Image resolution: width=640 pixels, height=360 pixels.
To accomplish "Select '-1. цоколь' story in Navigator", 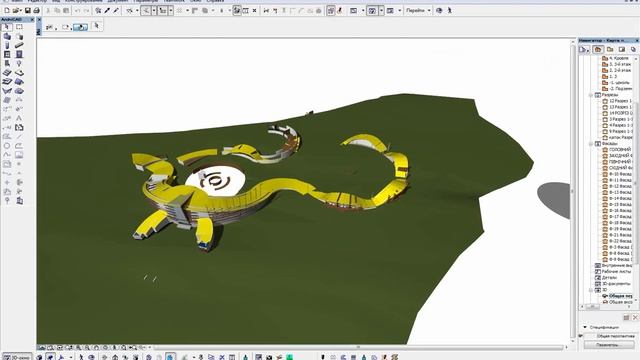I will tap(619, 82).
